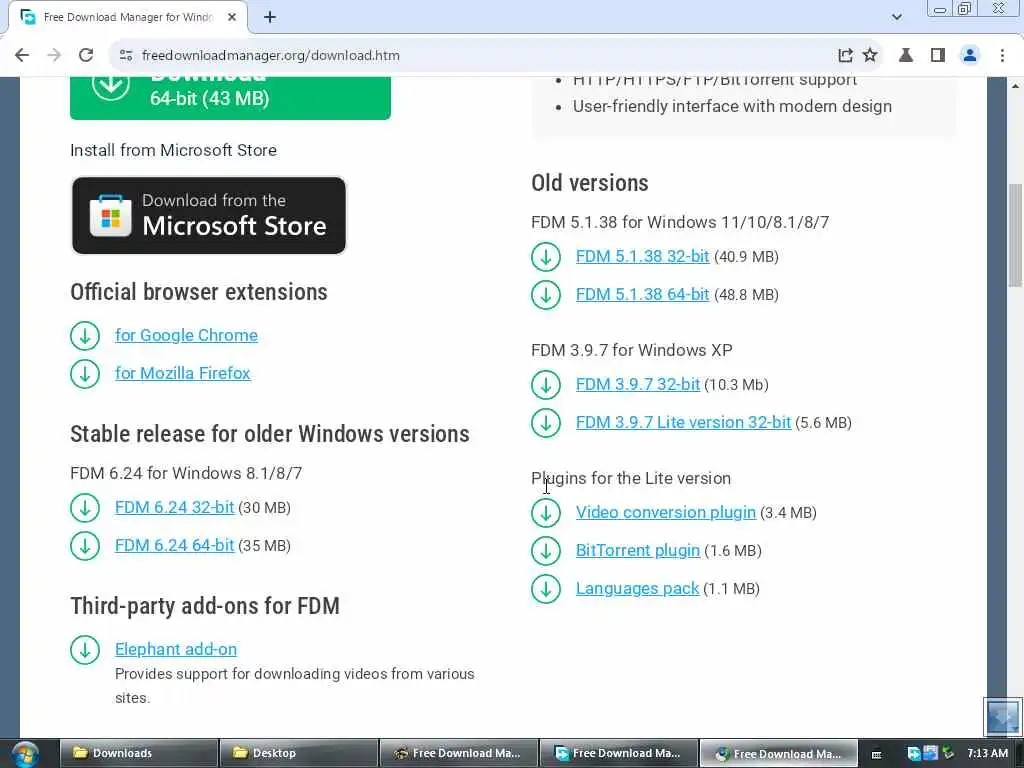Expand the tab search chevron

pos(897,17)
